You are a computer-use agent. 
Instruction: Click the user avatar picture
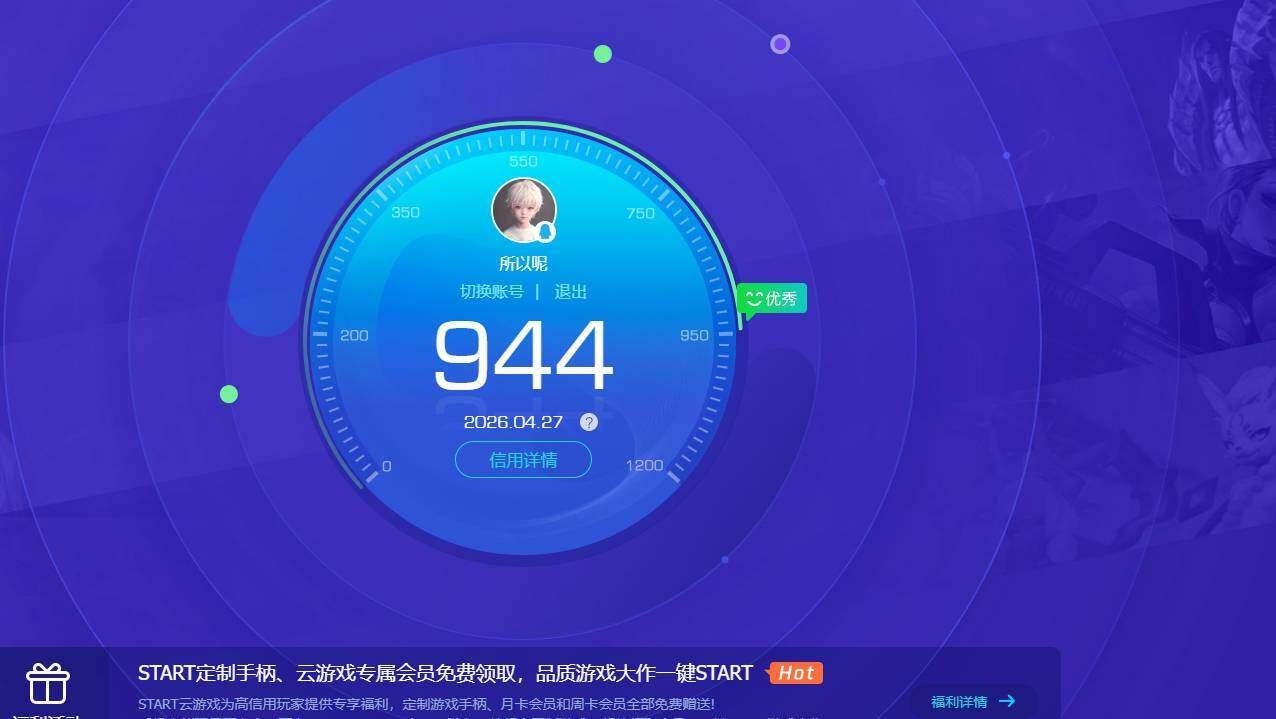click(x=523, y=210)
